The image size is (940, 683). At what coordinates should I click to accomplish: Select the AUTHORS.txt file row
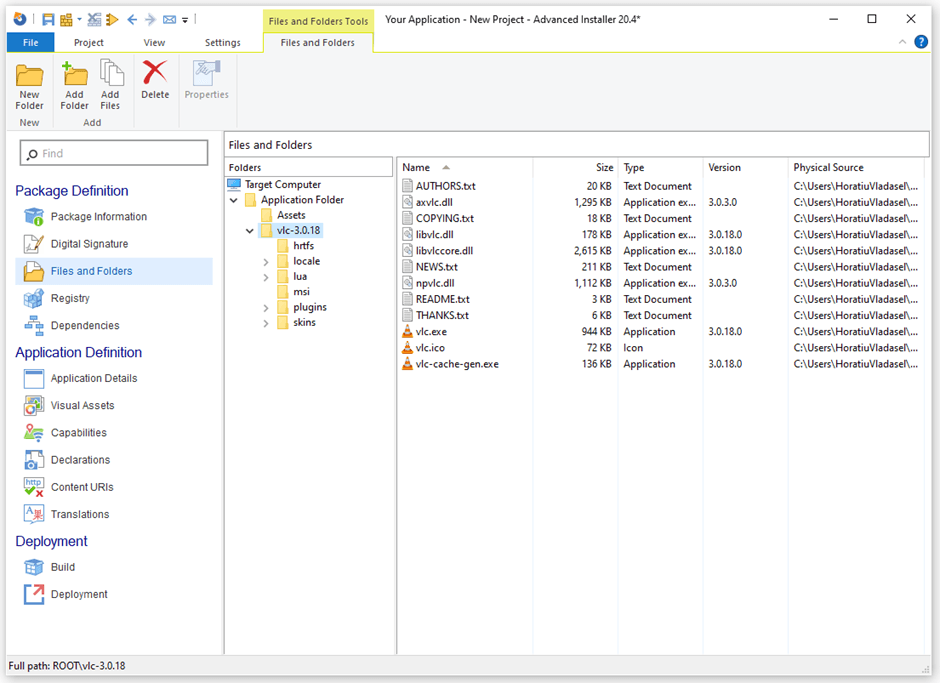tap(661, 186)
